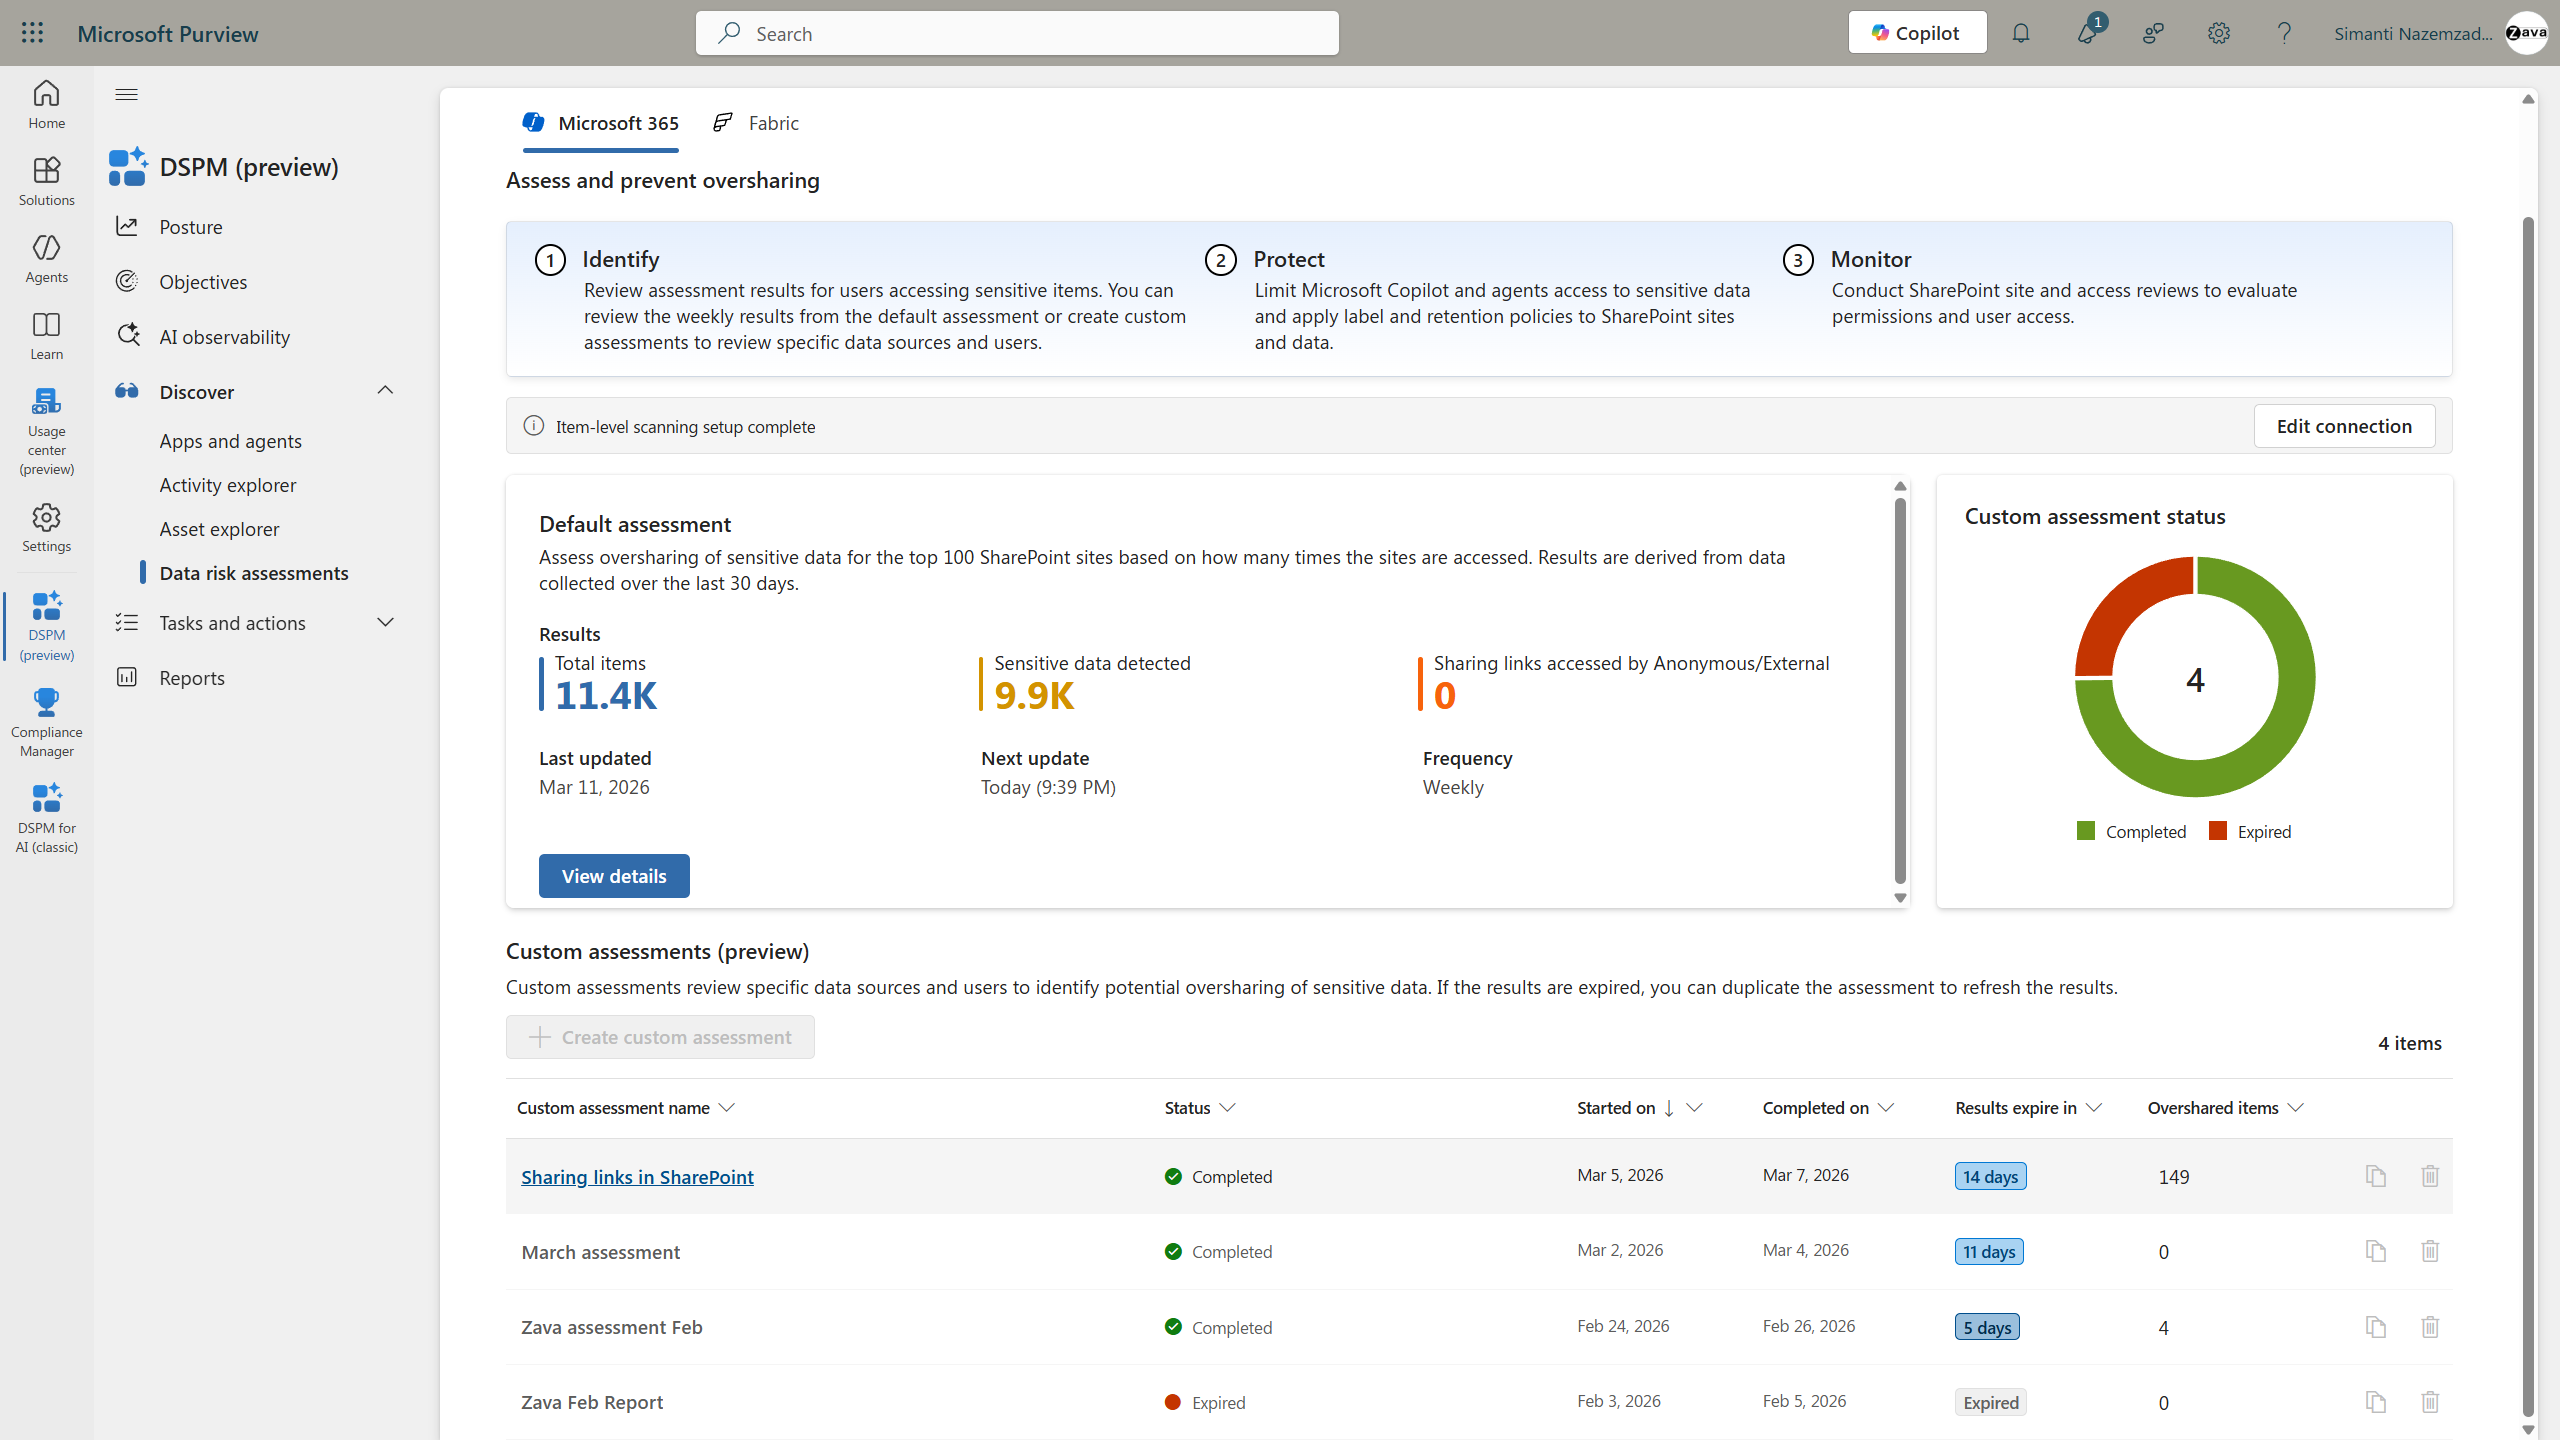Viewport: 2560px width, 1440px height.
Task: Click the info icon beside scanning setup message
Action: pyautogui.click(x=534, y=426)
